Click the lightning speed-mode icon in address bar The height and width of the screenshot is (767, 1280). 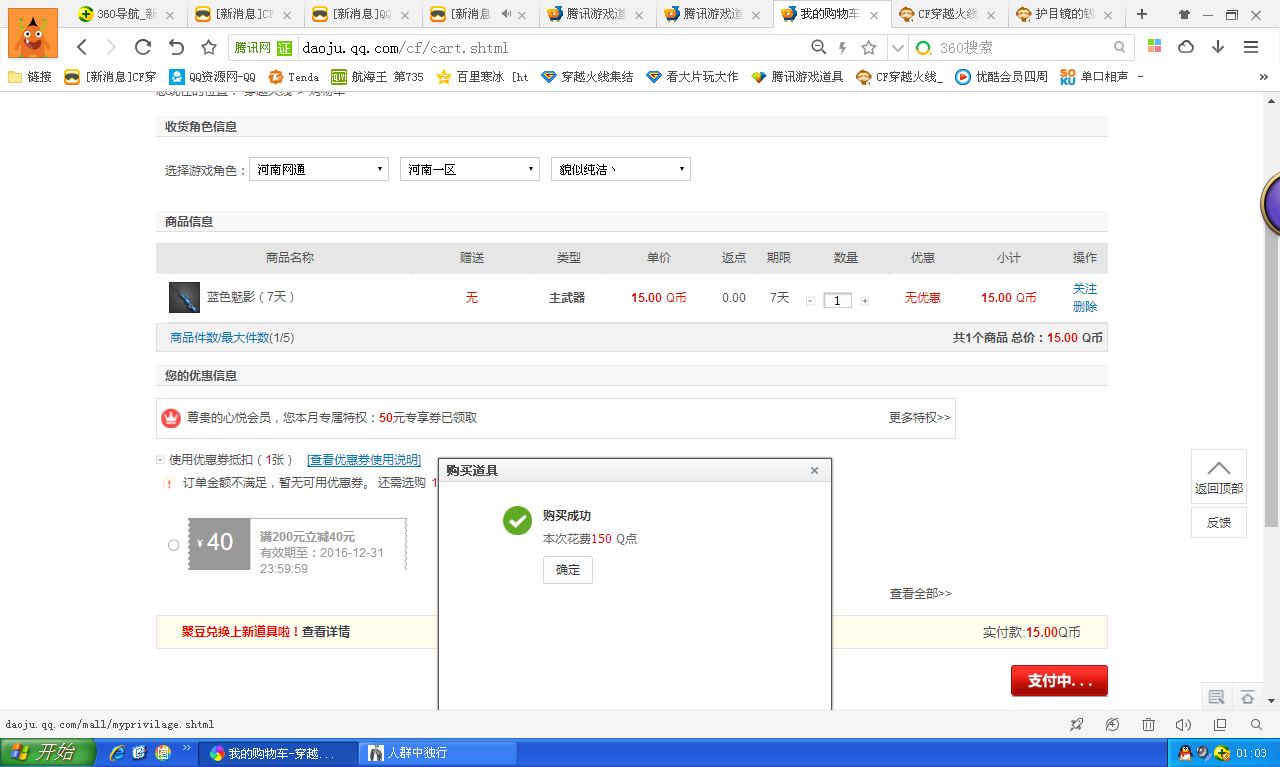click(843, 47)
